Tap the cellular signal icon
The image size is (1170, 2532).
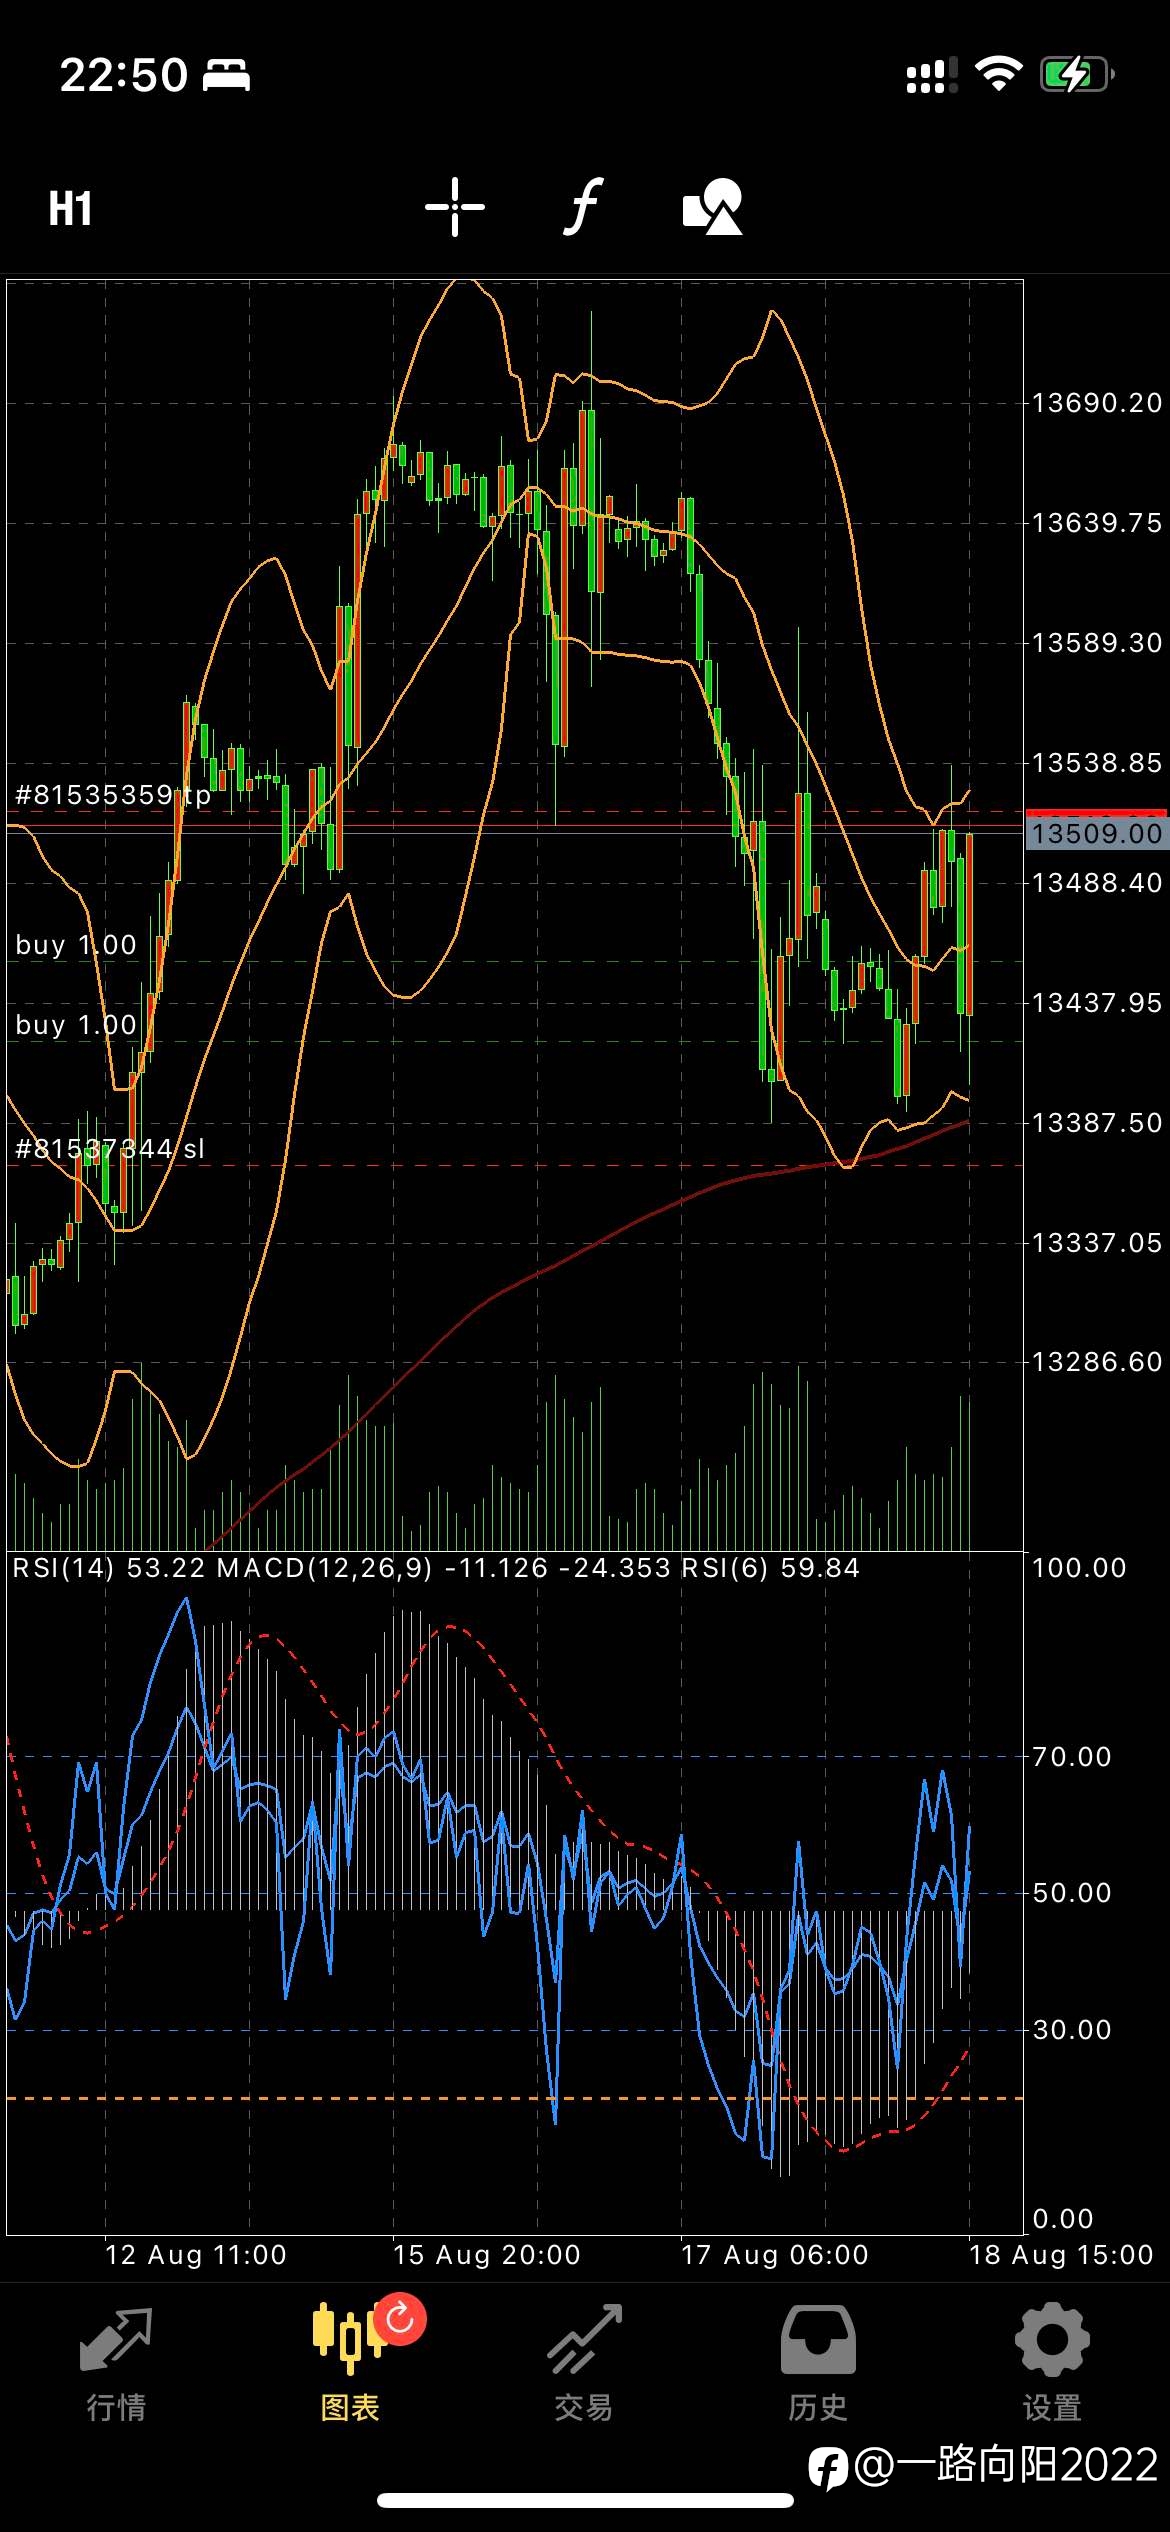(x=931, y=75)
